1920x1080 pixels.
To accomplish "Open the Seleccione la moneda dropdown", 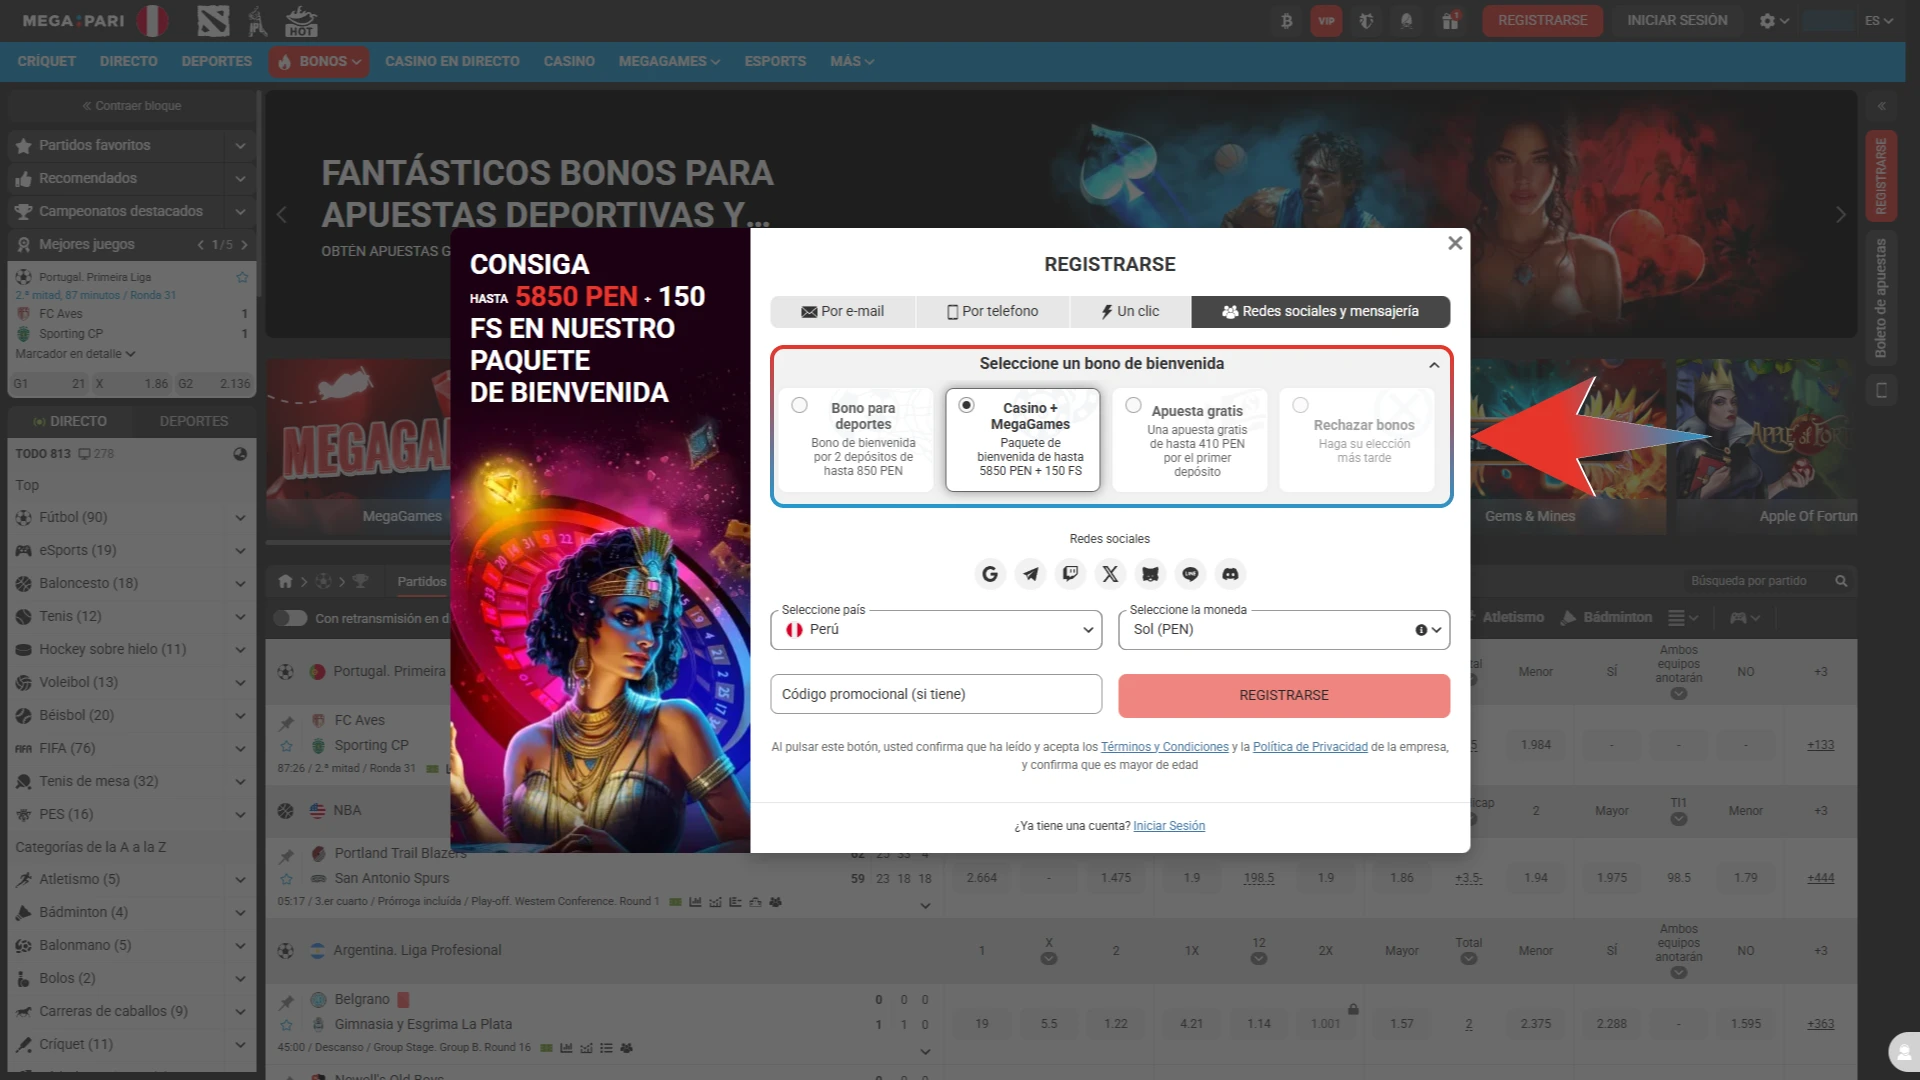I will coord(1284,630).
